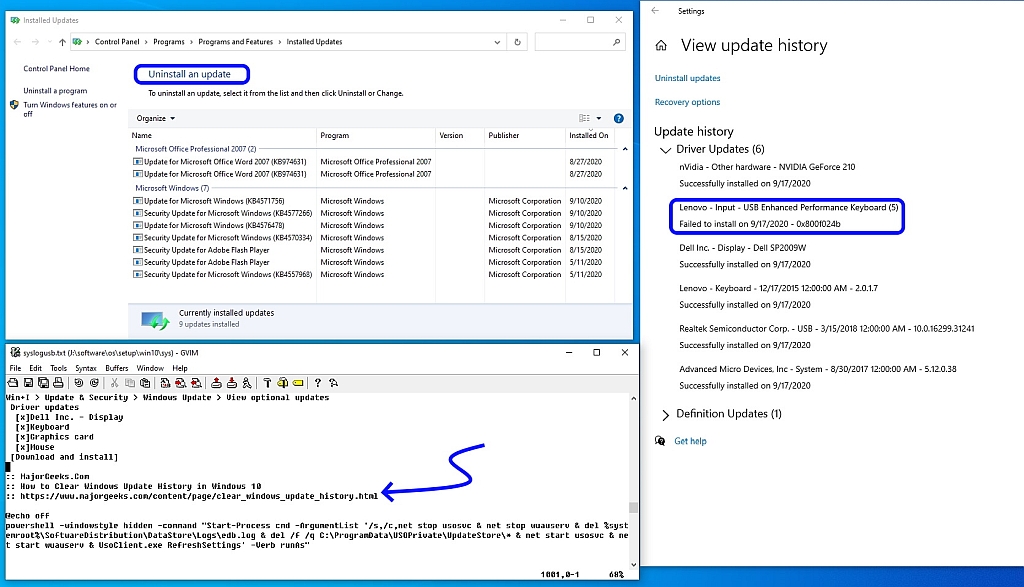Click Control Panel Home link
Screen dimensions: 1024x587
coord(56,69)
